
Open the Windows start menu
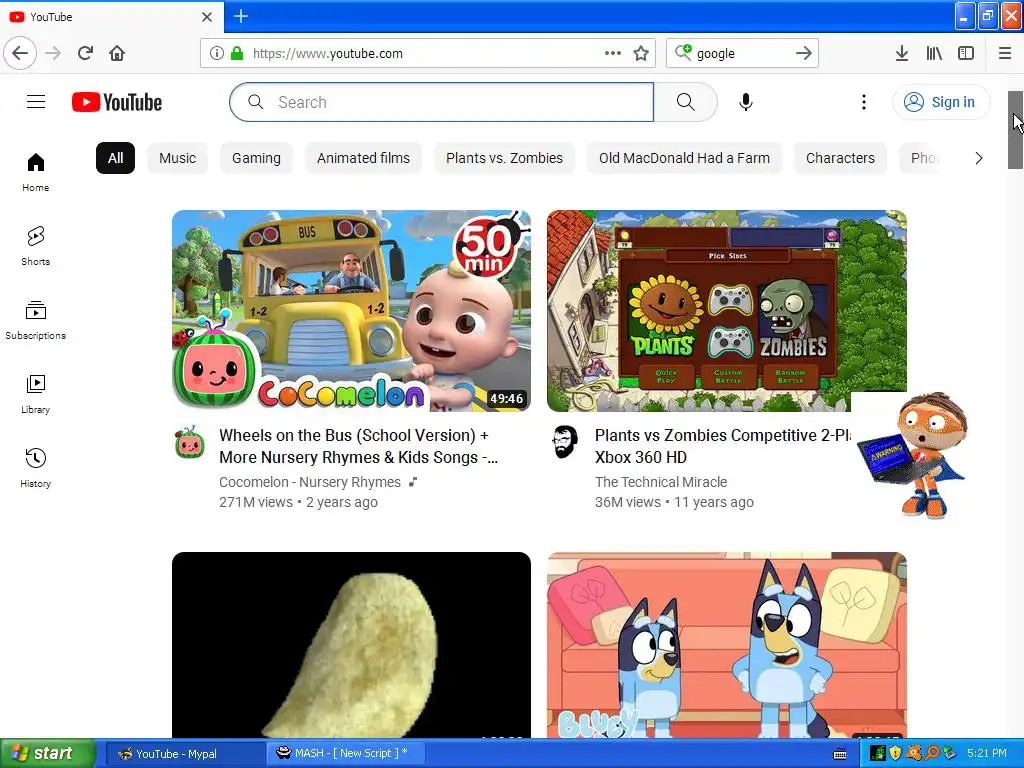click(x=48, y=753)
